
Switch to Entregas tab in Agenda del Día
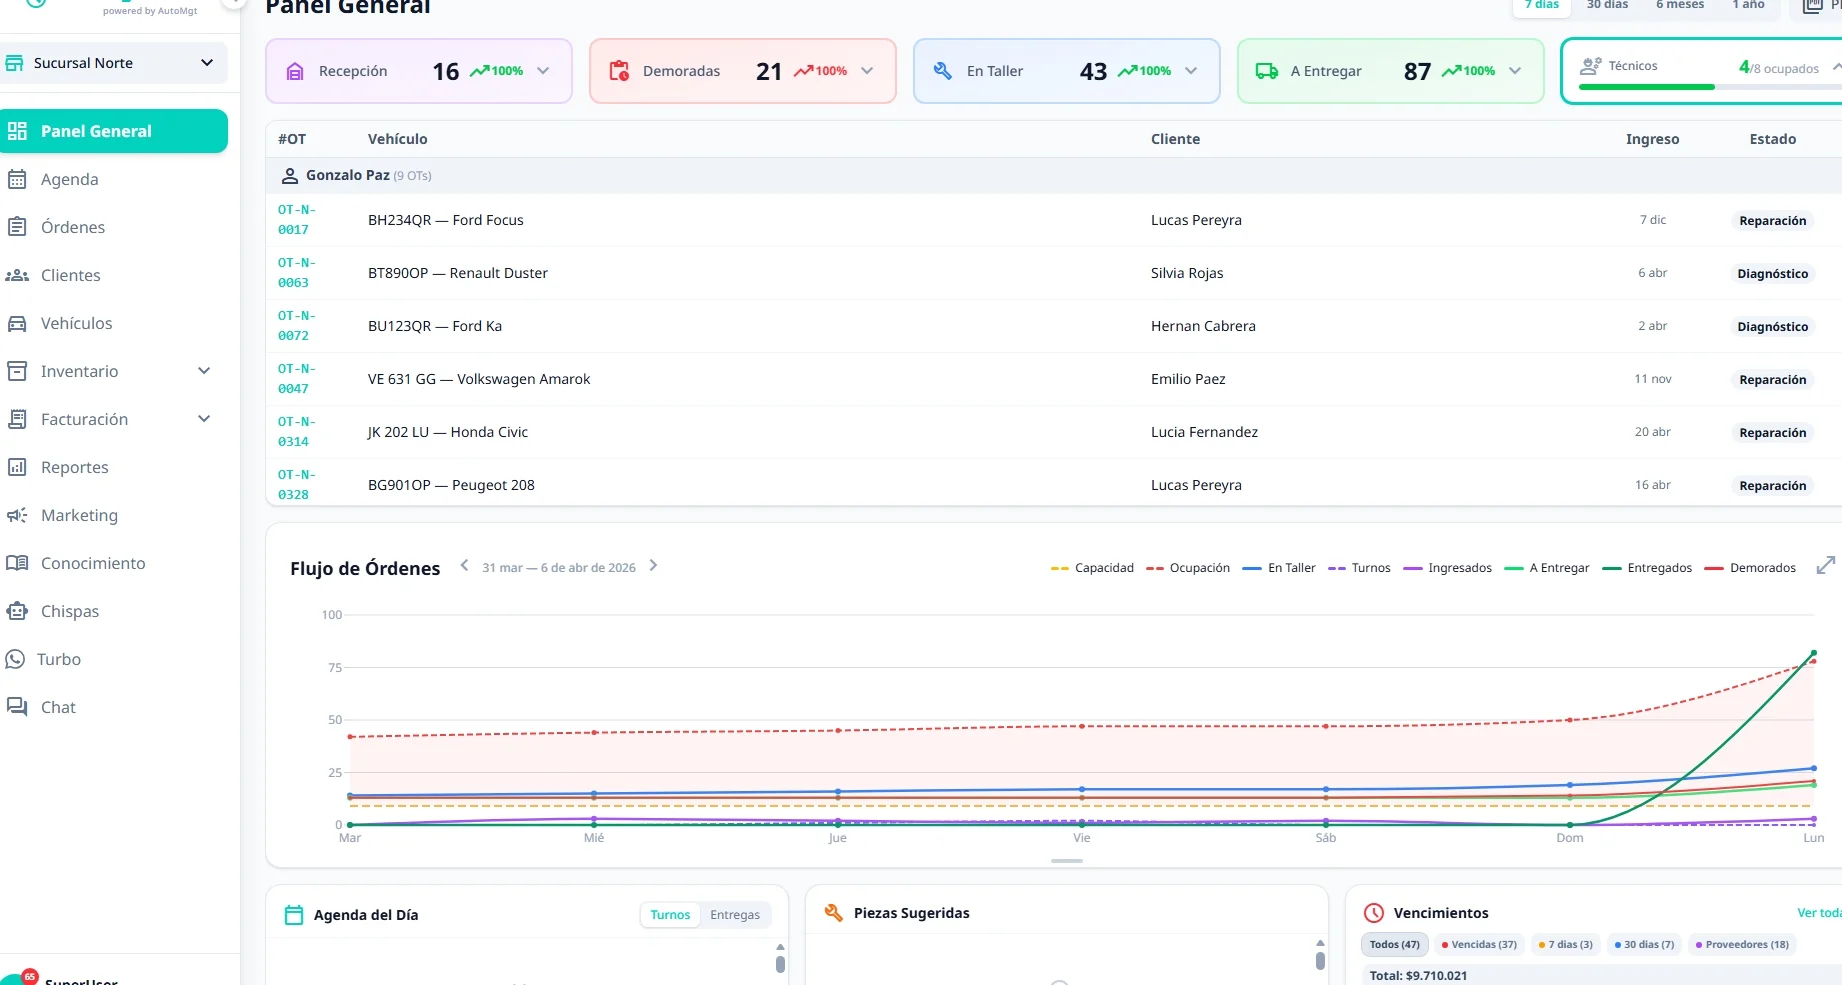point(735,915)
